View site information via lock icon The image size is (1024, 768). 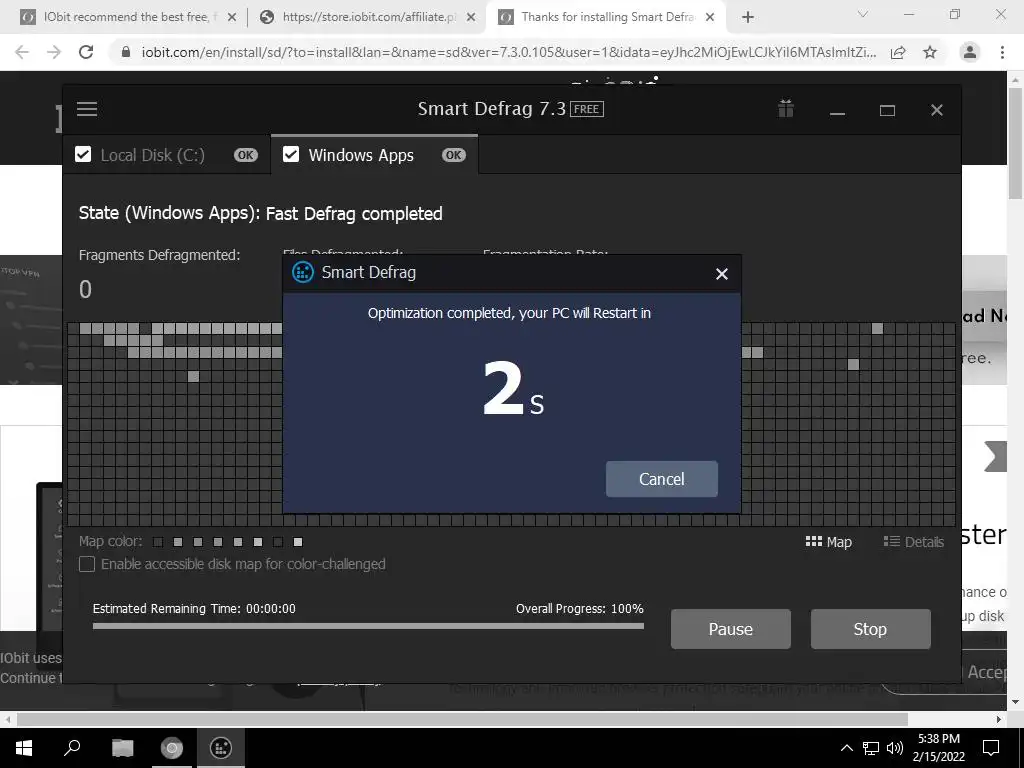click(126, 52)
